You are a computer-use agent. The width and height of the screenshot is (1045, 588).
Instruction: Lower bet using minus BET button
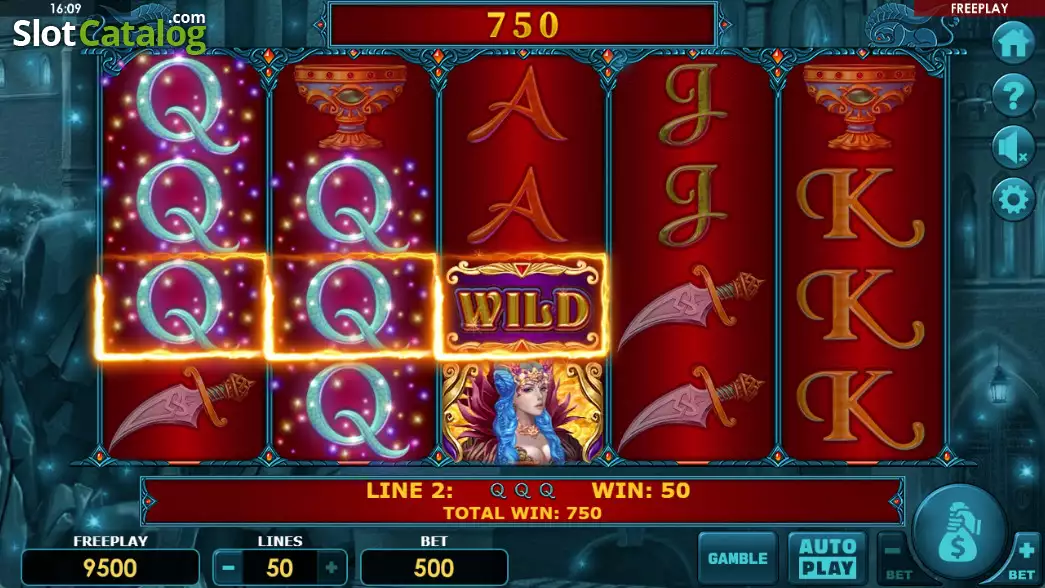click(897, 559)
